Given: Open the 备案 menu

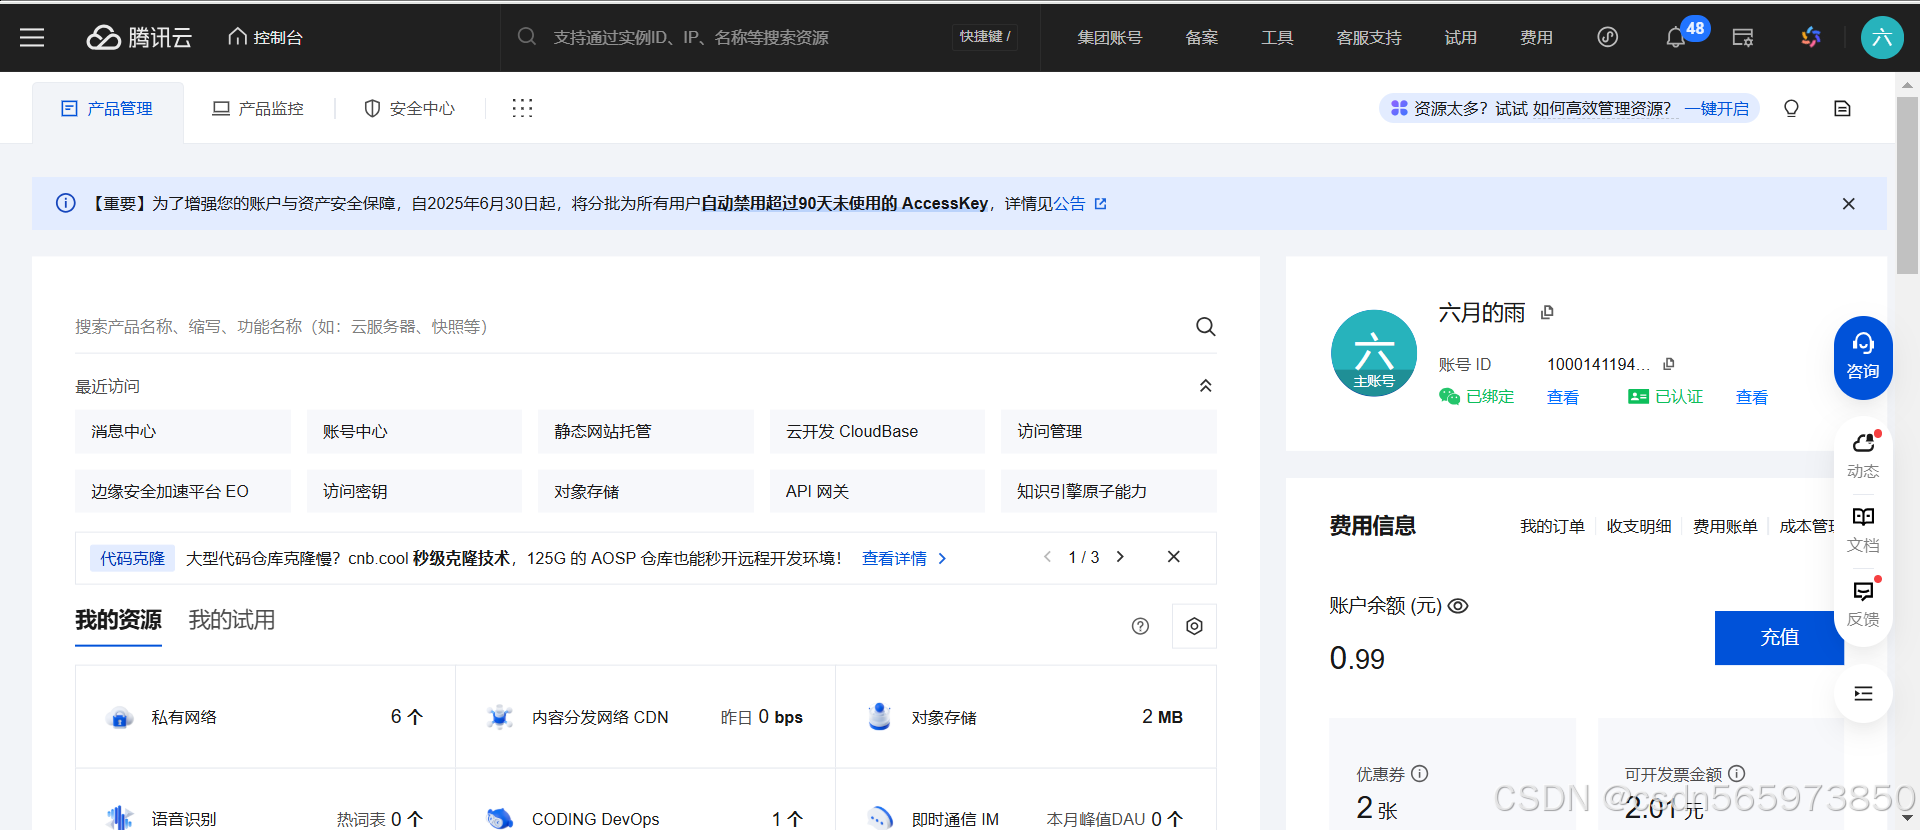Looking at the screenshot, I should [x=1201, y=37].
